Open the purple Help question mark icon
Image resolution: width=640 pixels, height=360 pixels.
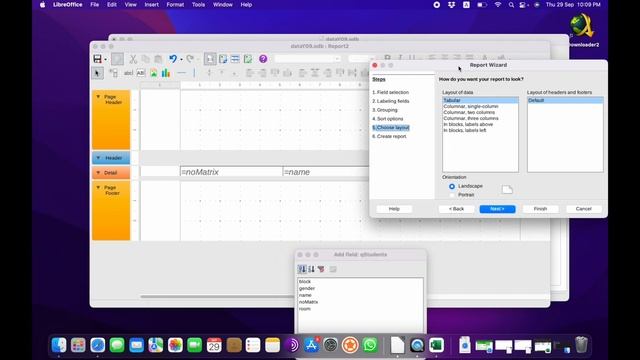click(x=263, y=59)
